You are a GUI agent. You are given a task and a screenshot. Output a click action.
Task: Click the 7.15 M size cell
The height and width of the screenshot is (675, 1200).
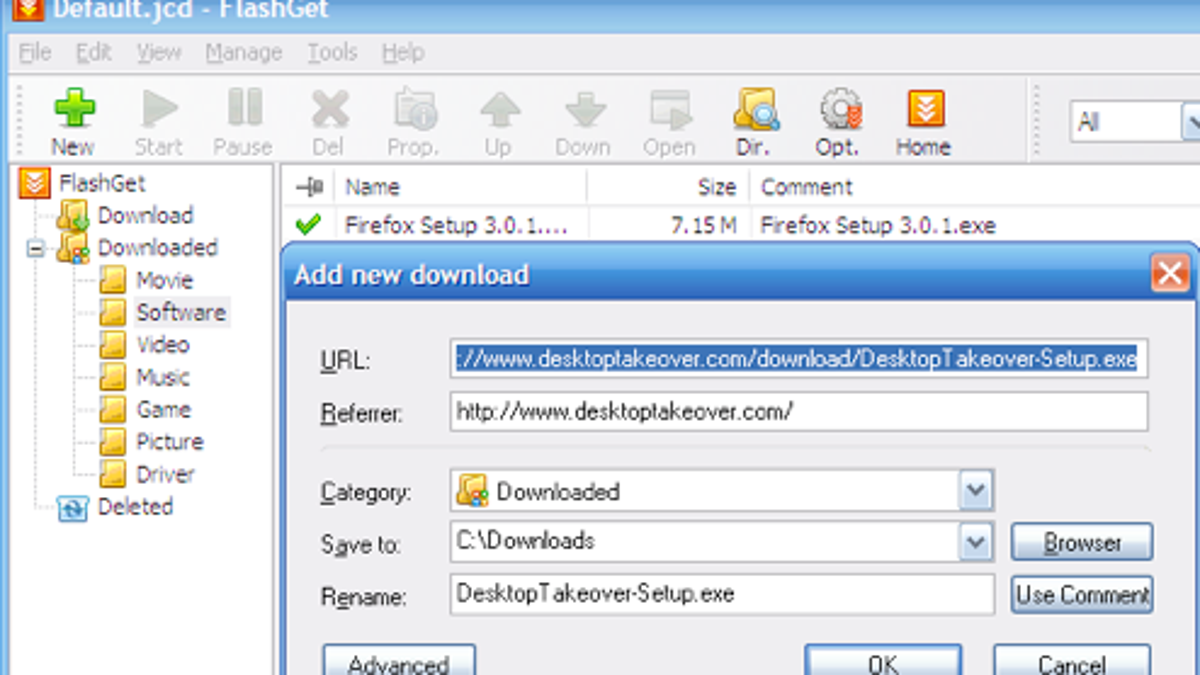(x=704, y=225)
